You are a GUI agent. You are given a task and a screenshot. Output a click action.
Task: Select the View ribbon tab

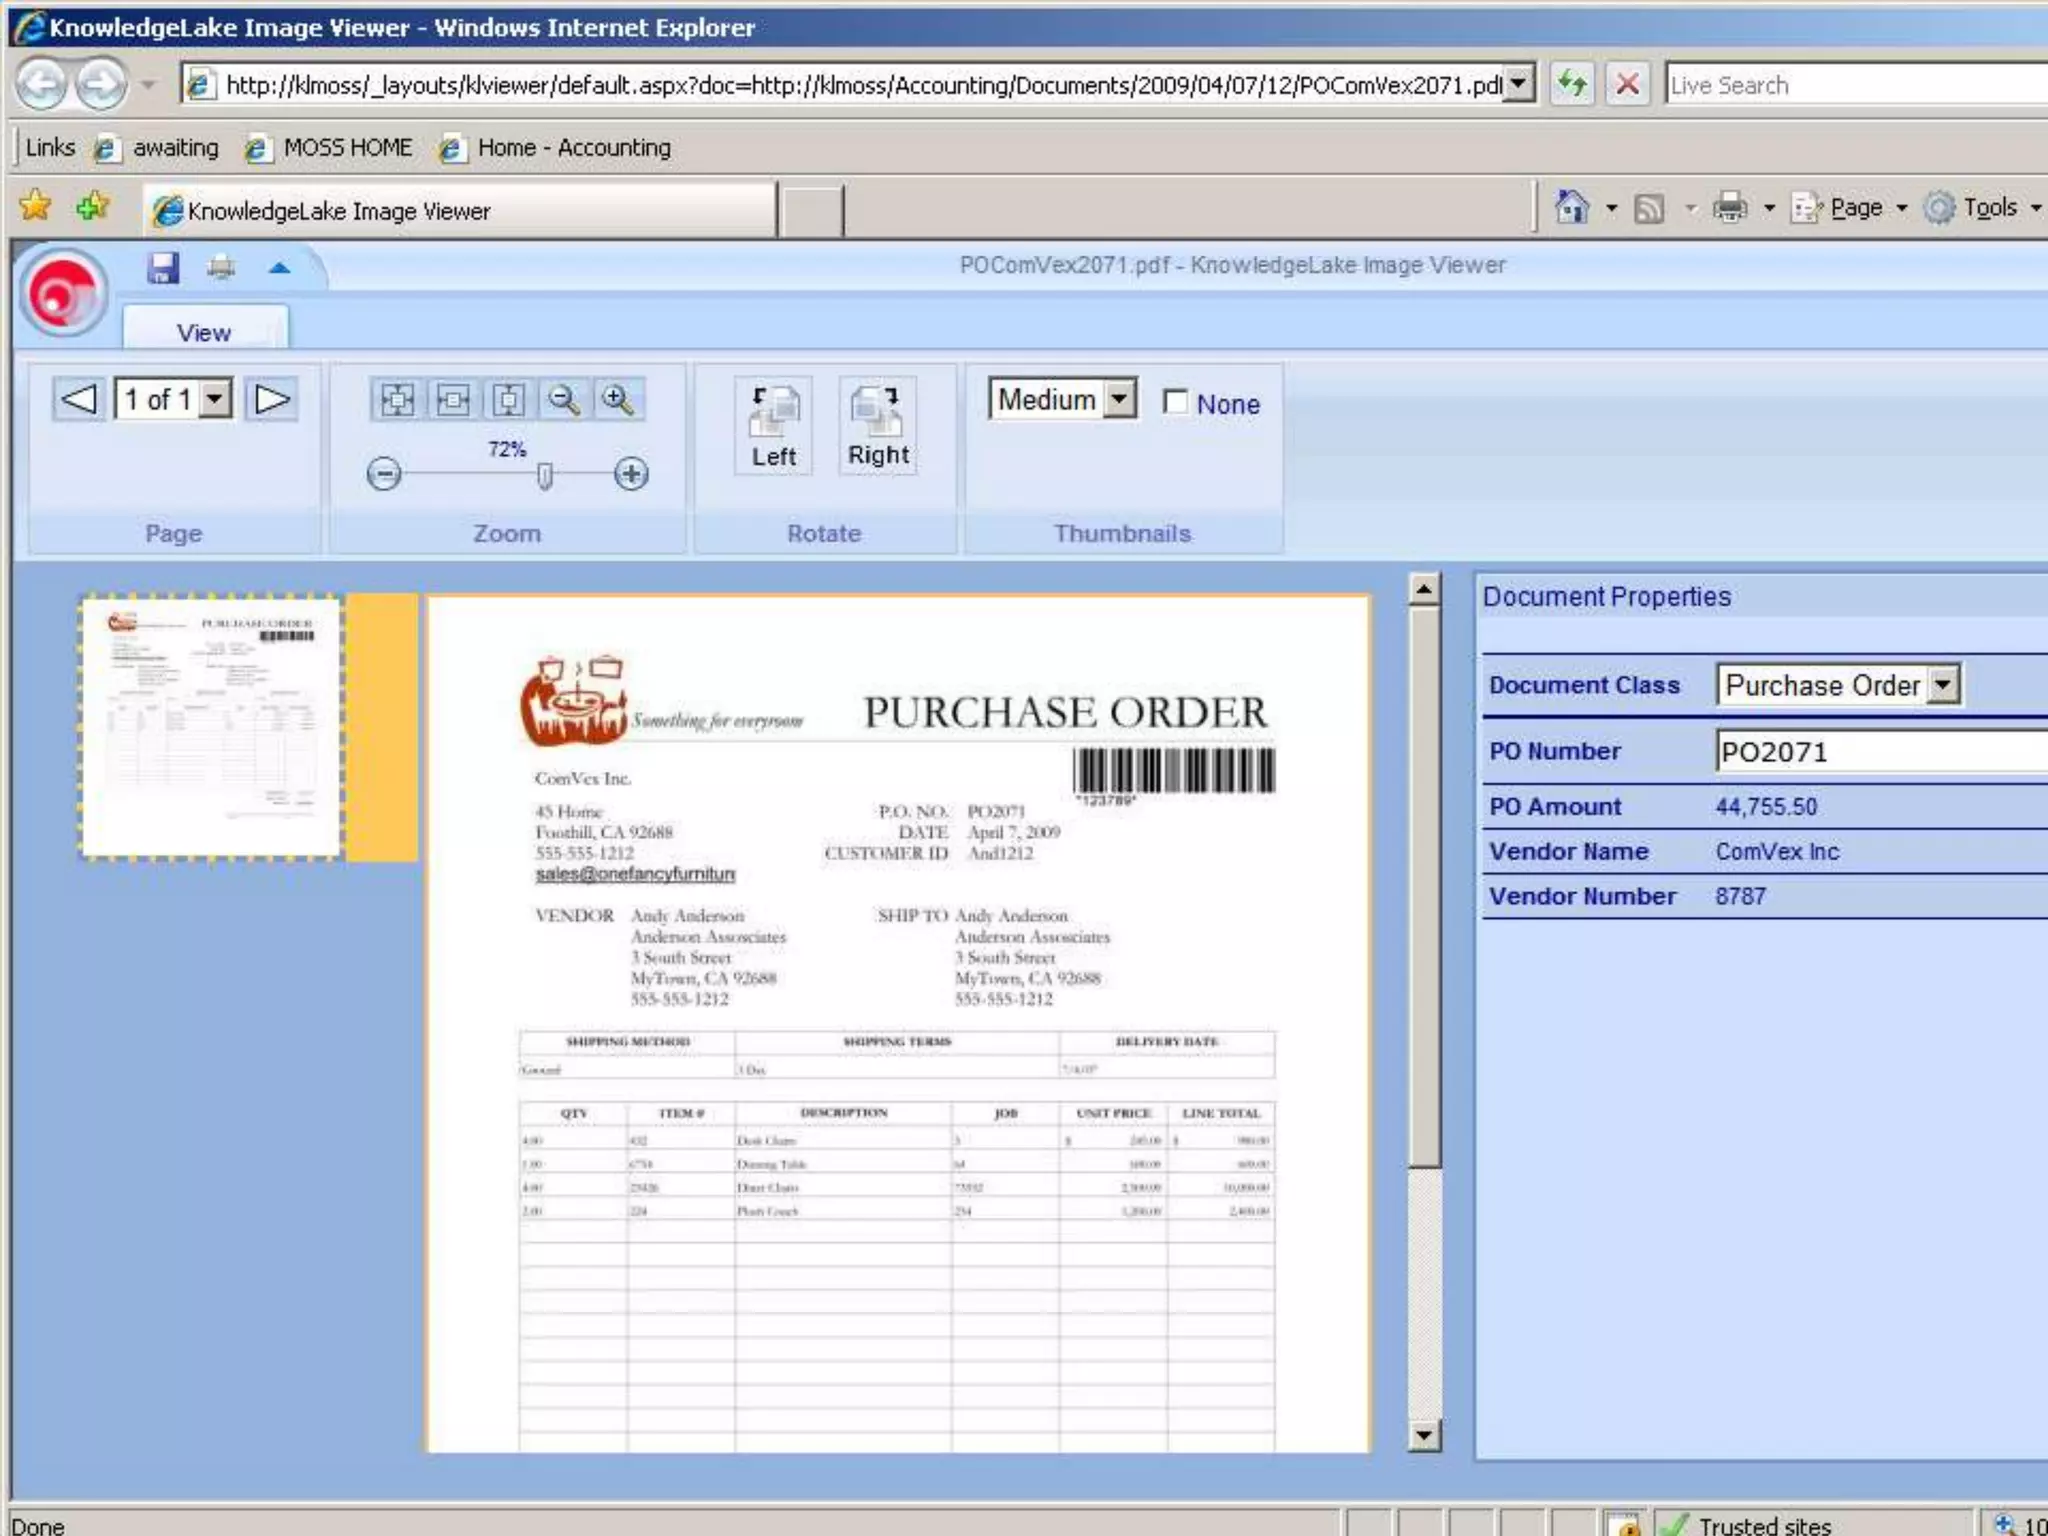point(204,332)
